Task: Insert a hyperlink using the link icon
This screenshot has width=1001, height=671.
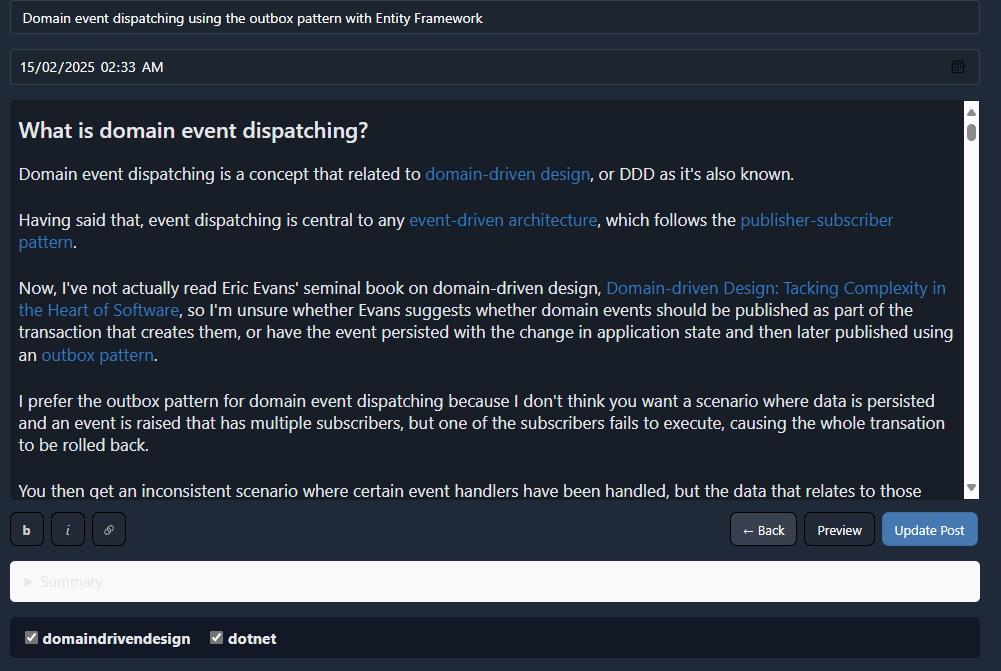Action: [x=109, y=529]
